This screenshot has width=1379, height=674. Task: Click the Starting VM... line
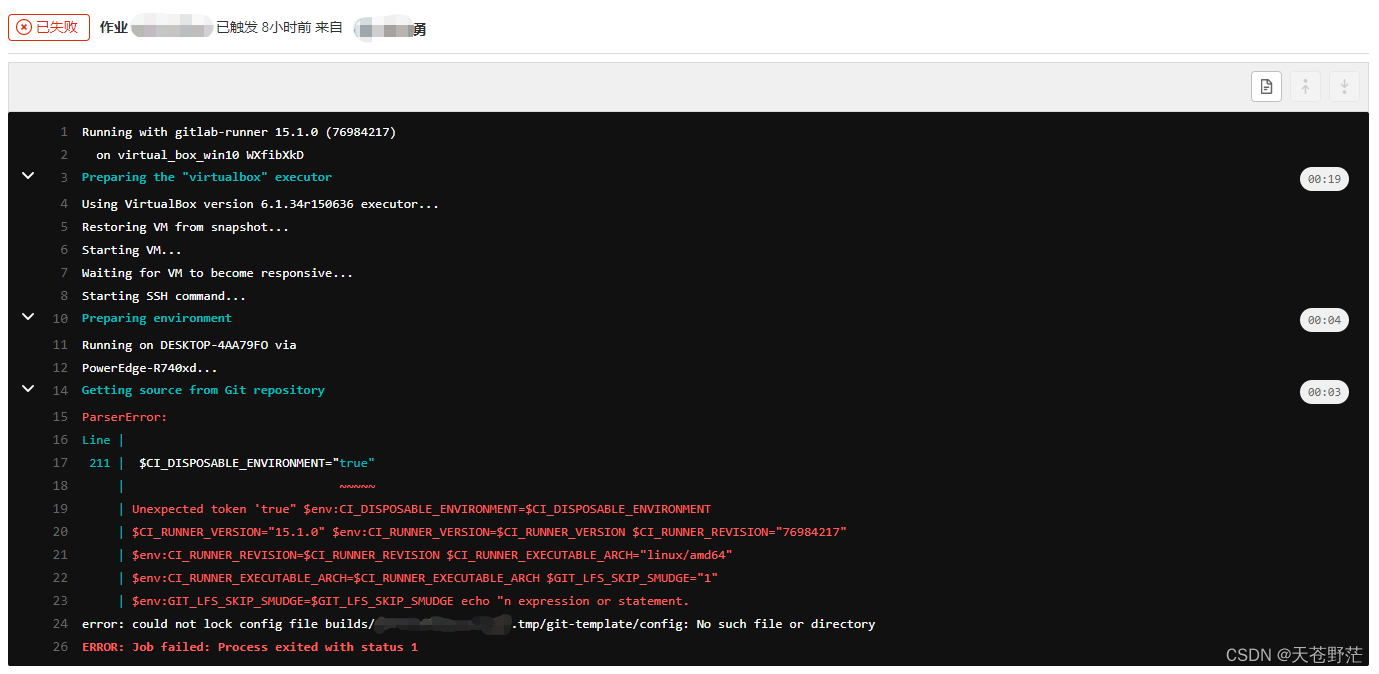click(x=132, y=250)
